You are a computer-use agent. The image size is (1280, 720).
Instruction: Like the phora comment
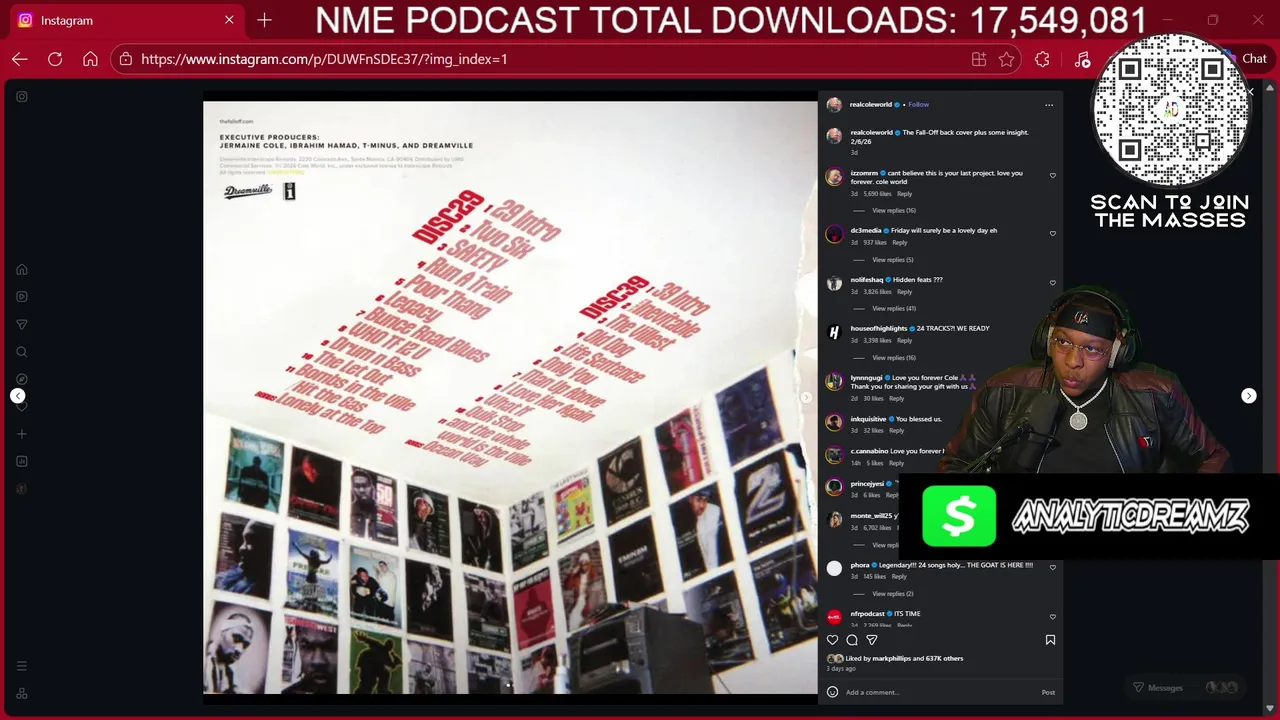click(1052, 568)
